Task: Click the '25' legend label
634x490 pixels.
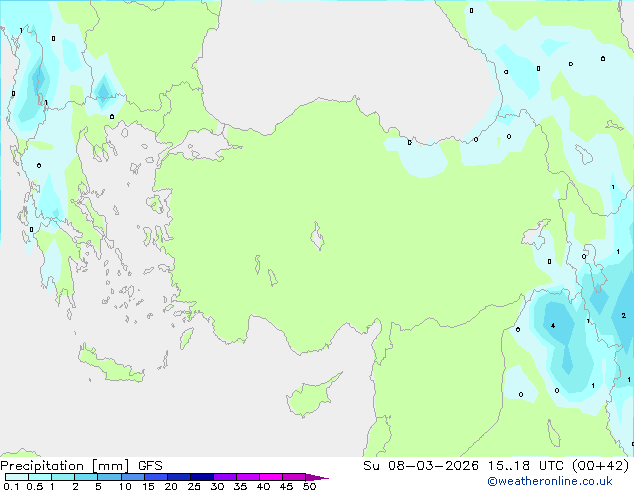Action: pos(194,486)
